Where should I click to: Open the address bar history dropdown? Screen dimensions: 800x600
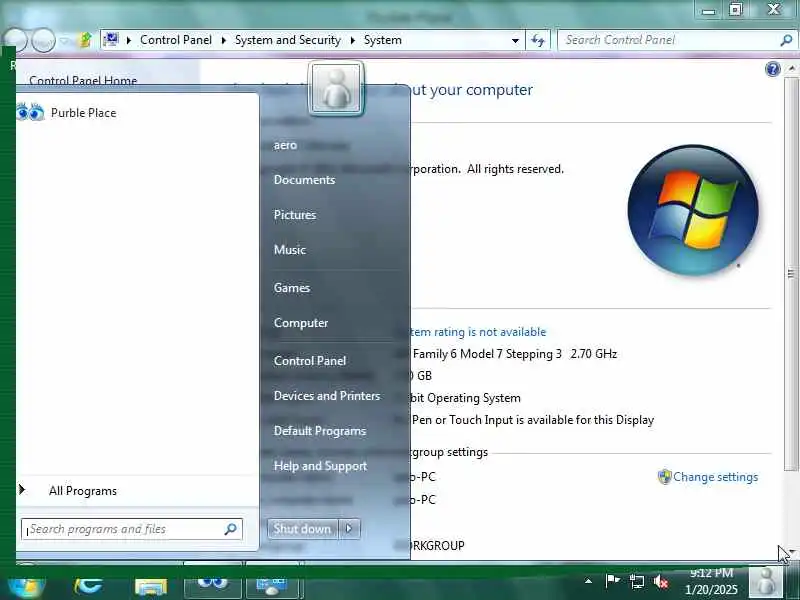(515, 40)
